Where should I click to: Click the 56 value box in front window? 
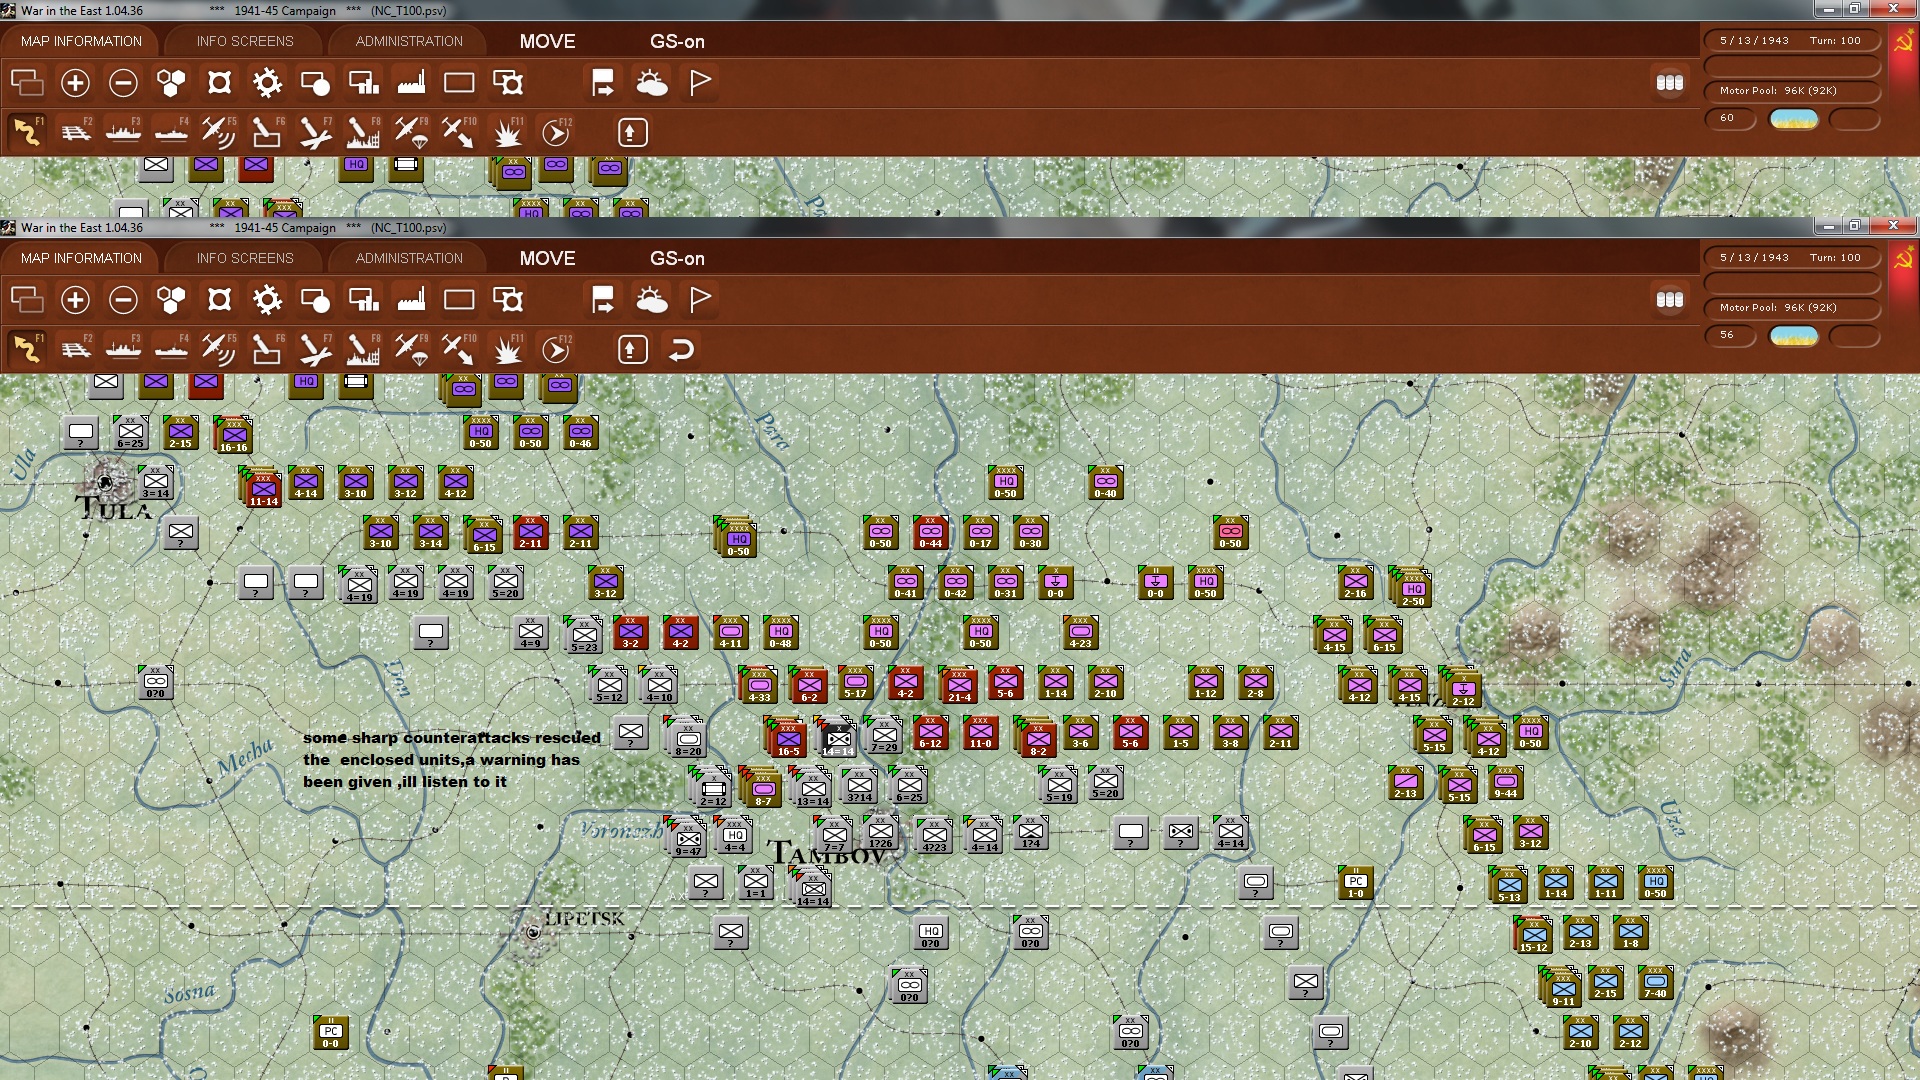point(1730,336)
